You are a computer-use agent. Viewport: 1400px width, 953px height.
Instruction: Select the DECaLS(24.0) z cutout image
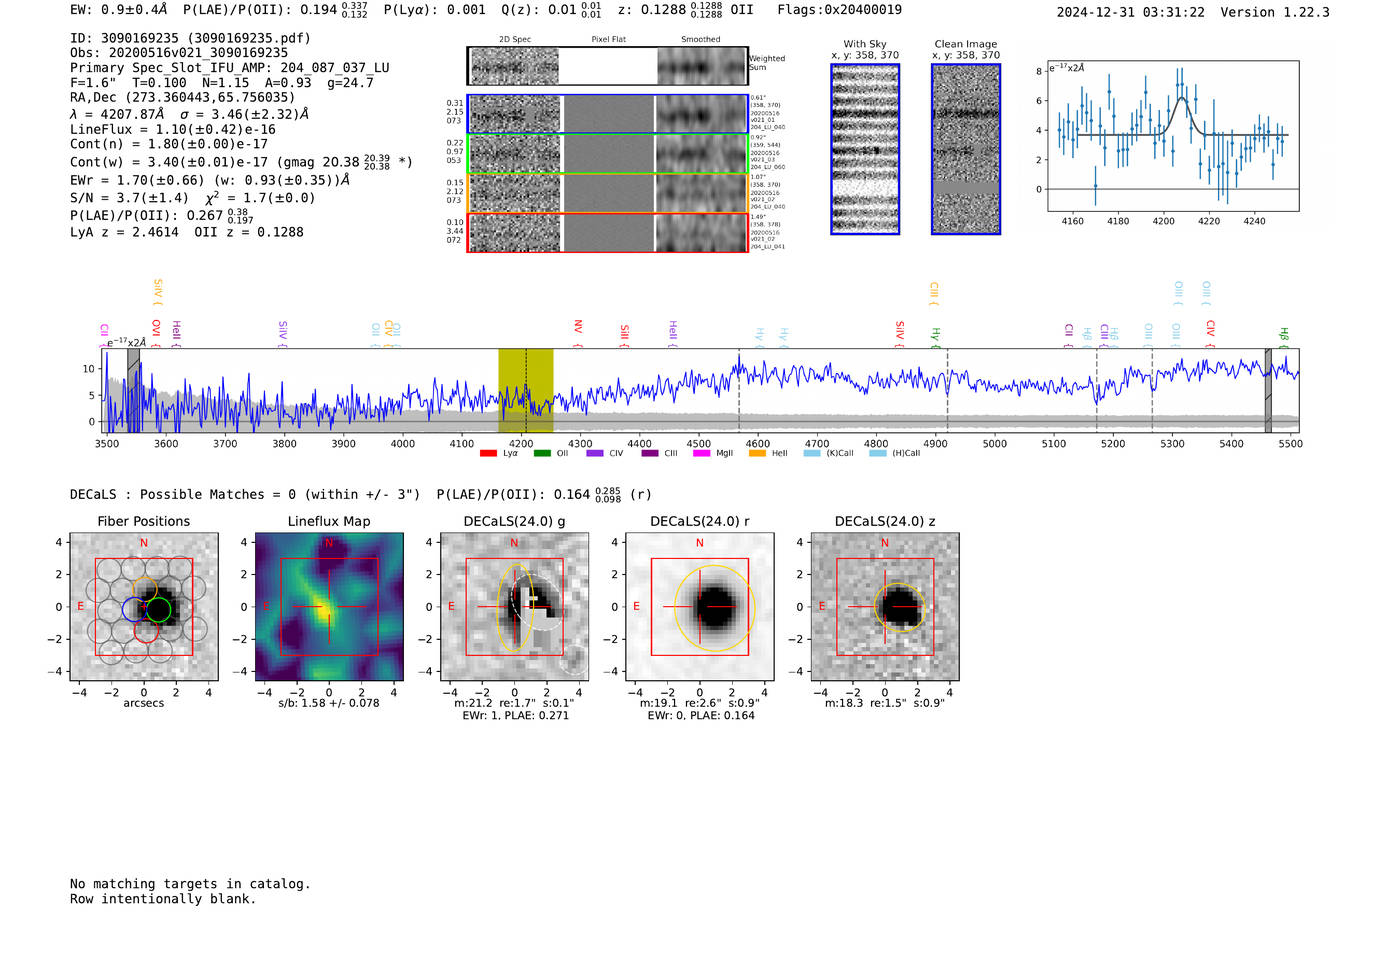tap(884, 607)
